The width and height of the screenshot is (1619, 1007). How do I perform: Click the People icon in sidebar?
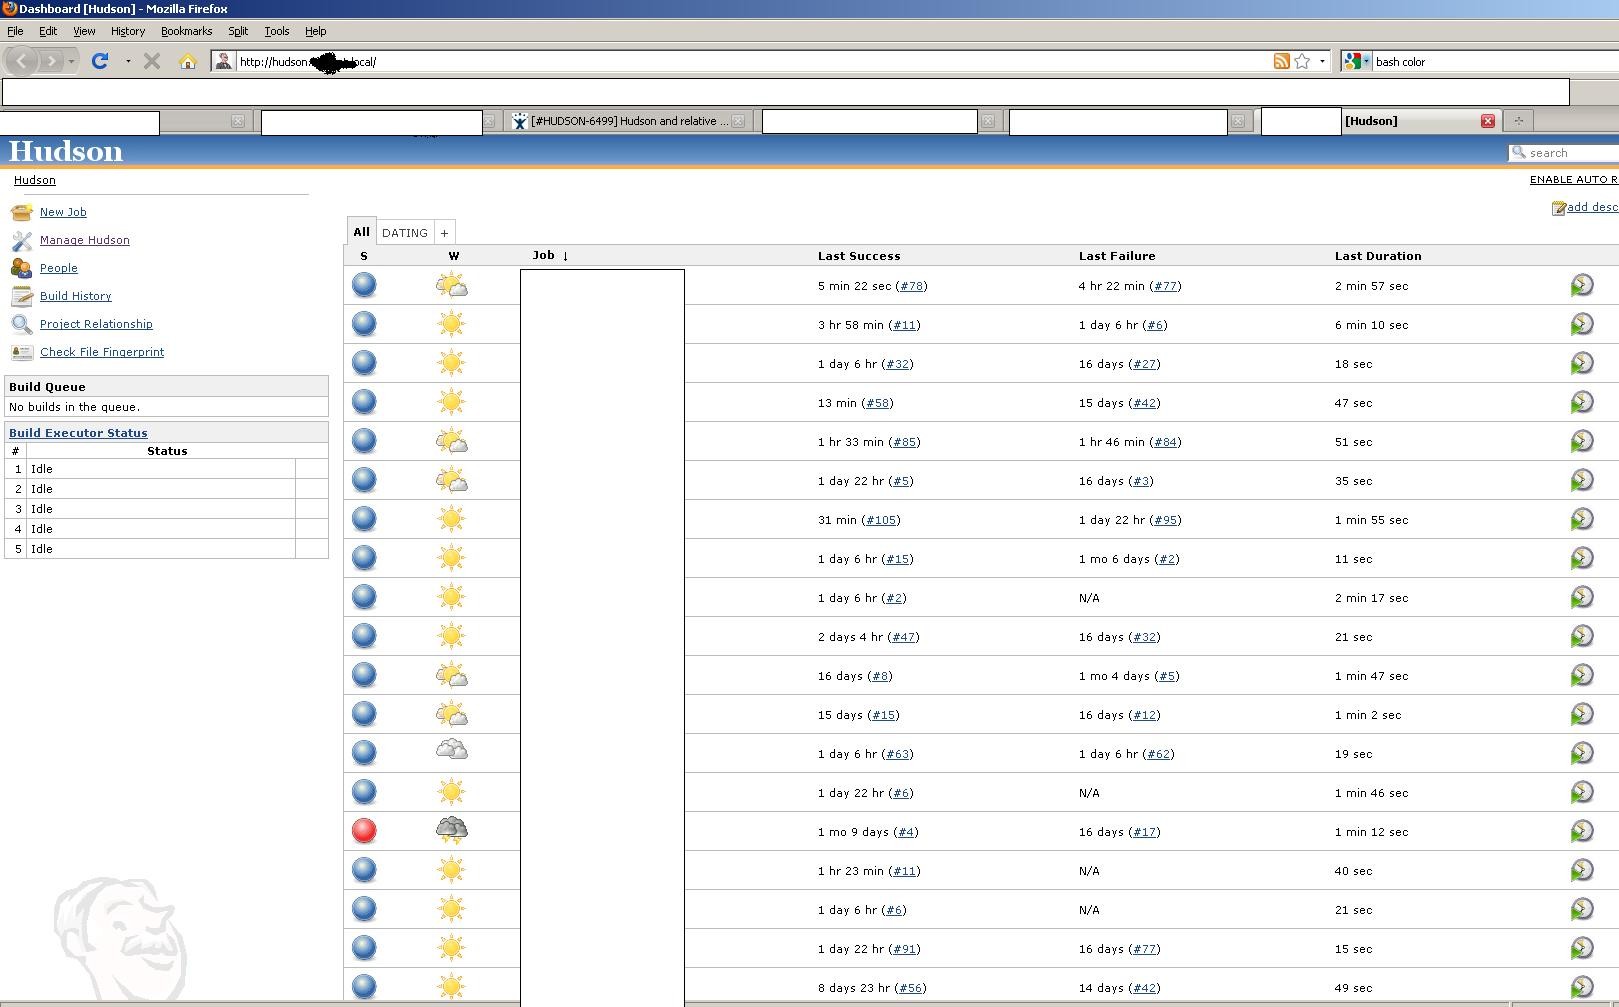pyautogui.click(x=21, y=268)
